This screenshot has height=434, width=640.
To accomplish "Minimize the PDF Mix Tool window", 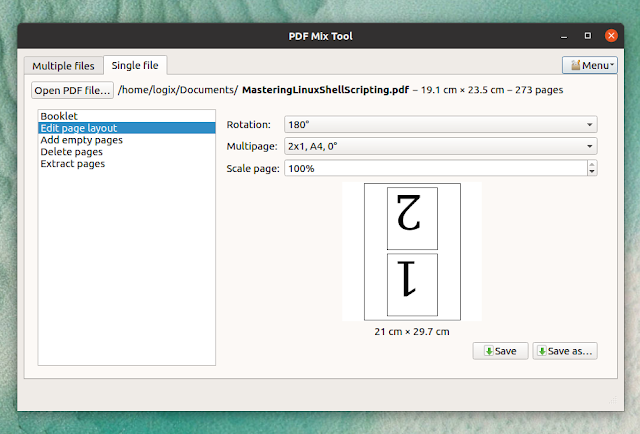I will [564, 36].
